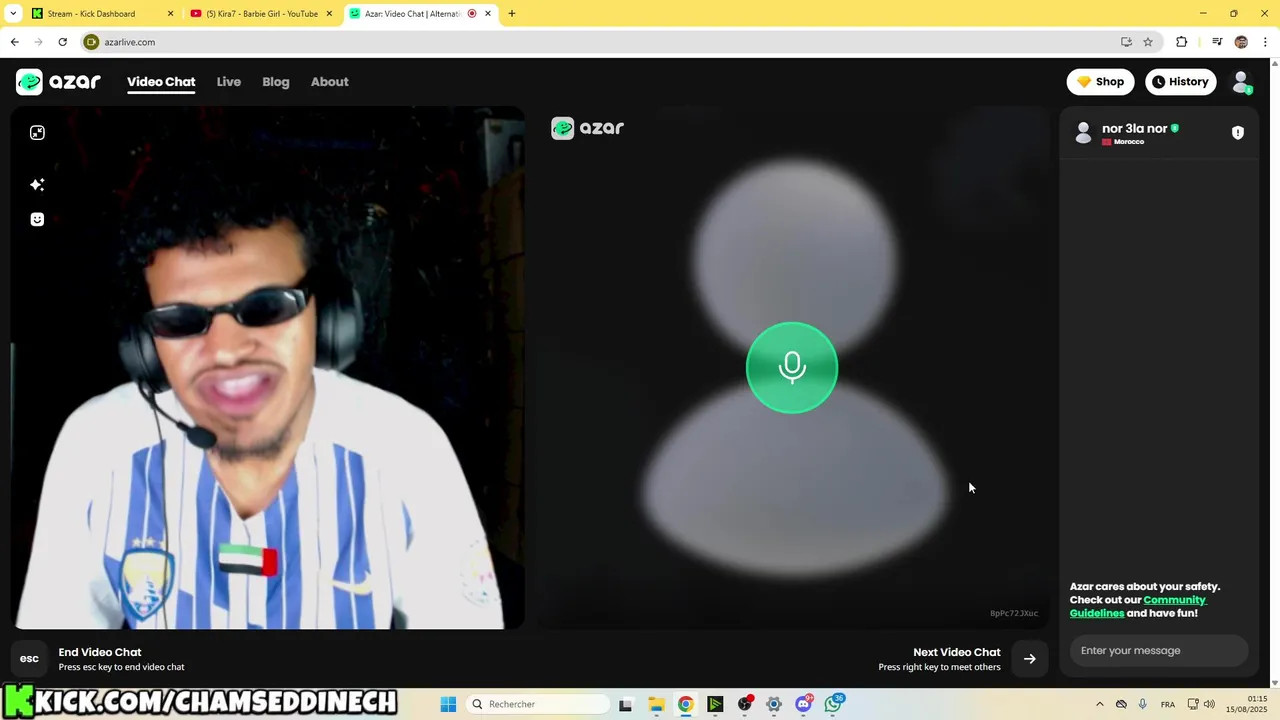Click the tray microphone icon

click(1142, 704)
